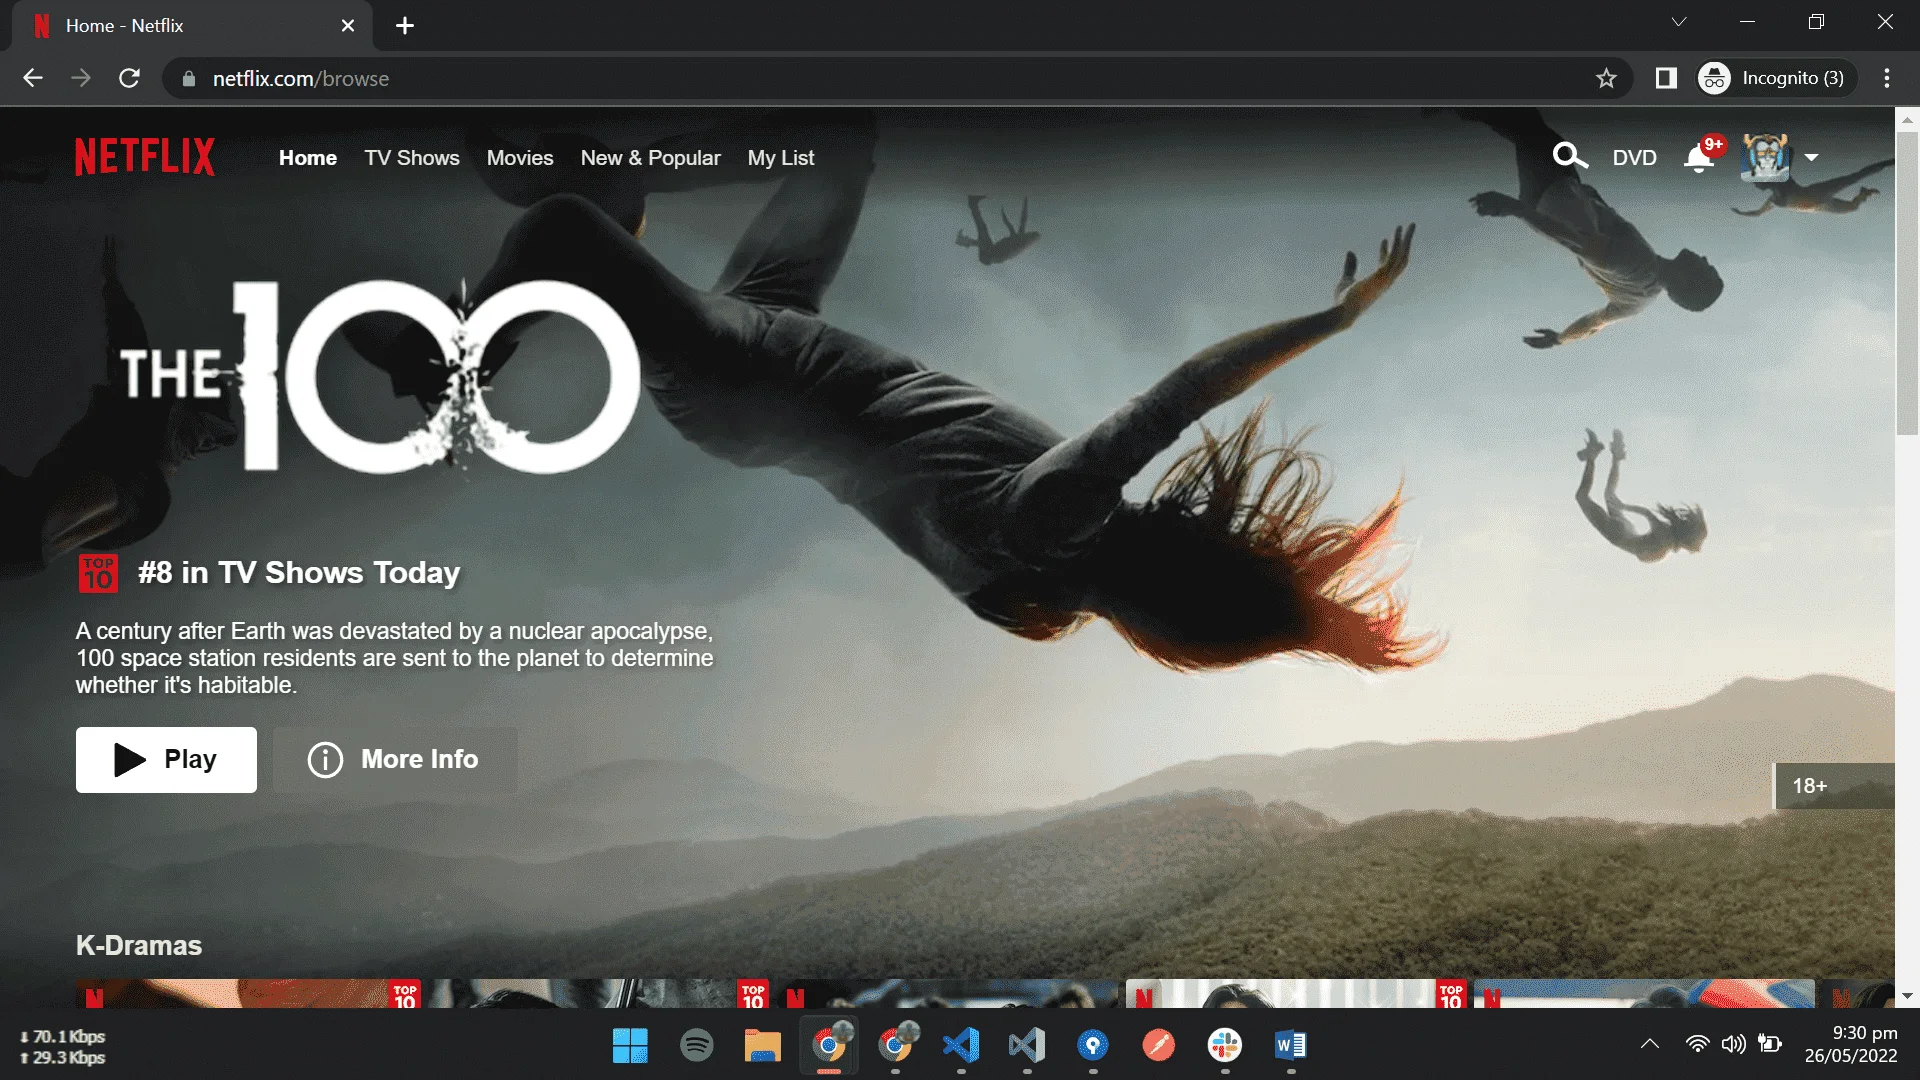Viewport: 1920px width, 1080px height.
Task: Show hidden system tray icons
Action: [x=1650, y=1044]
